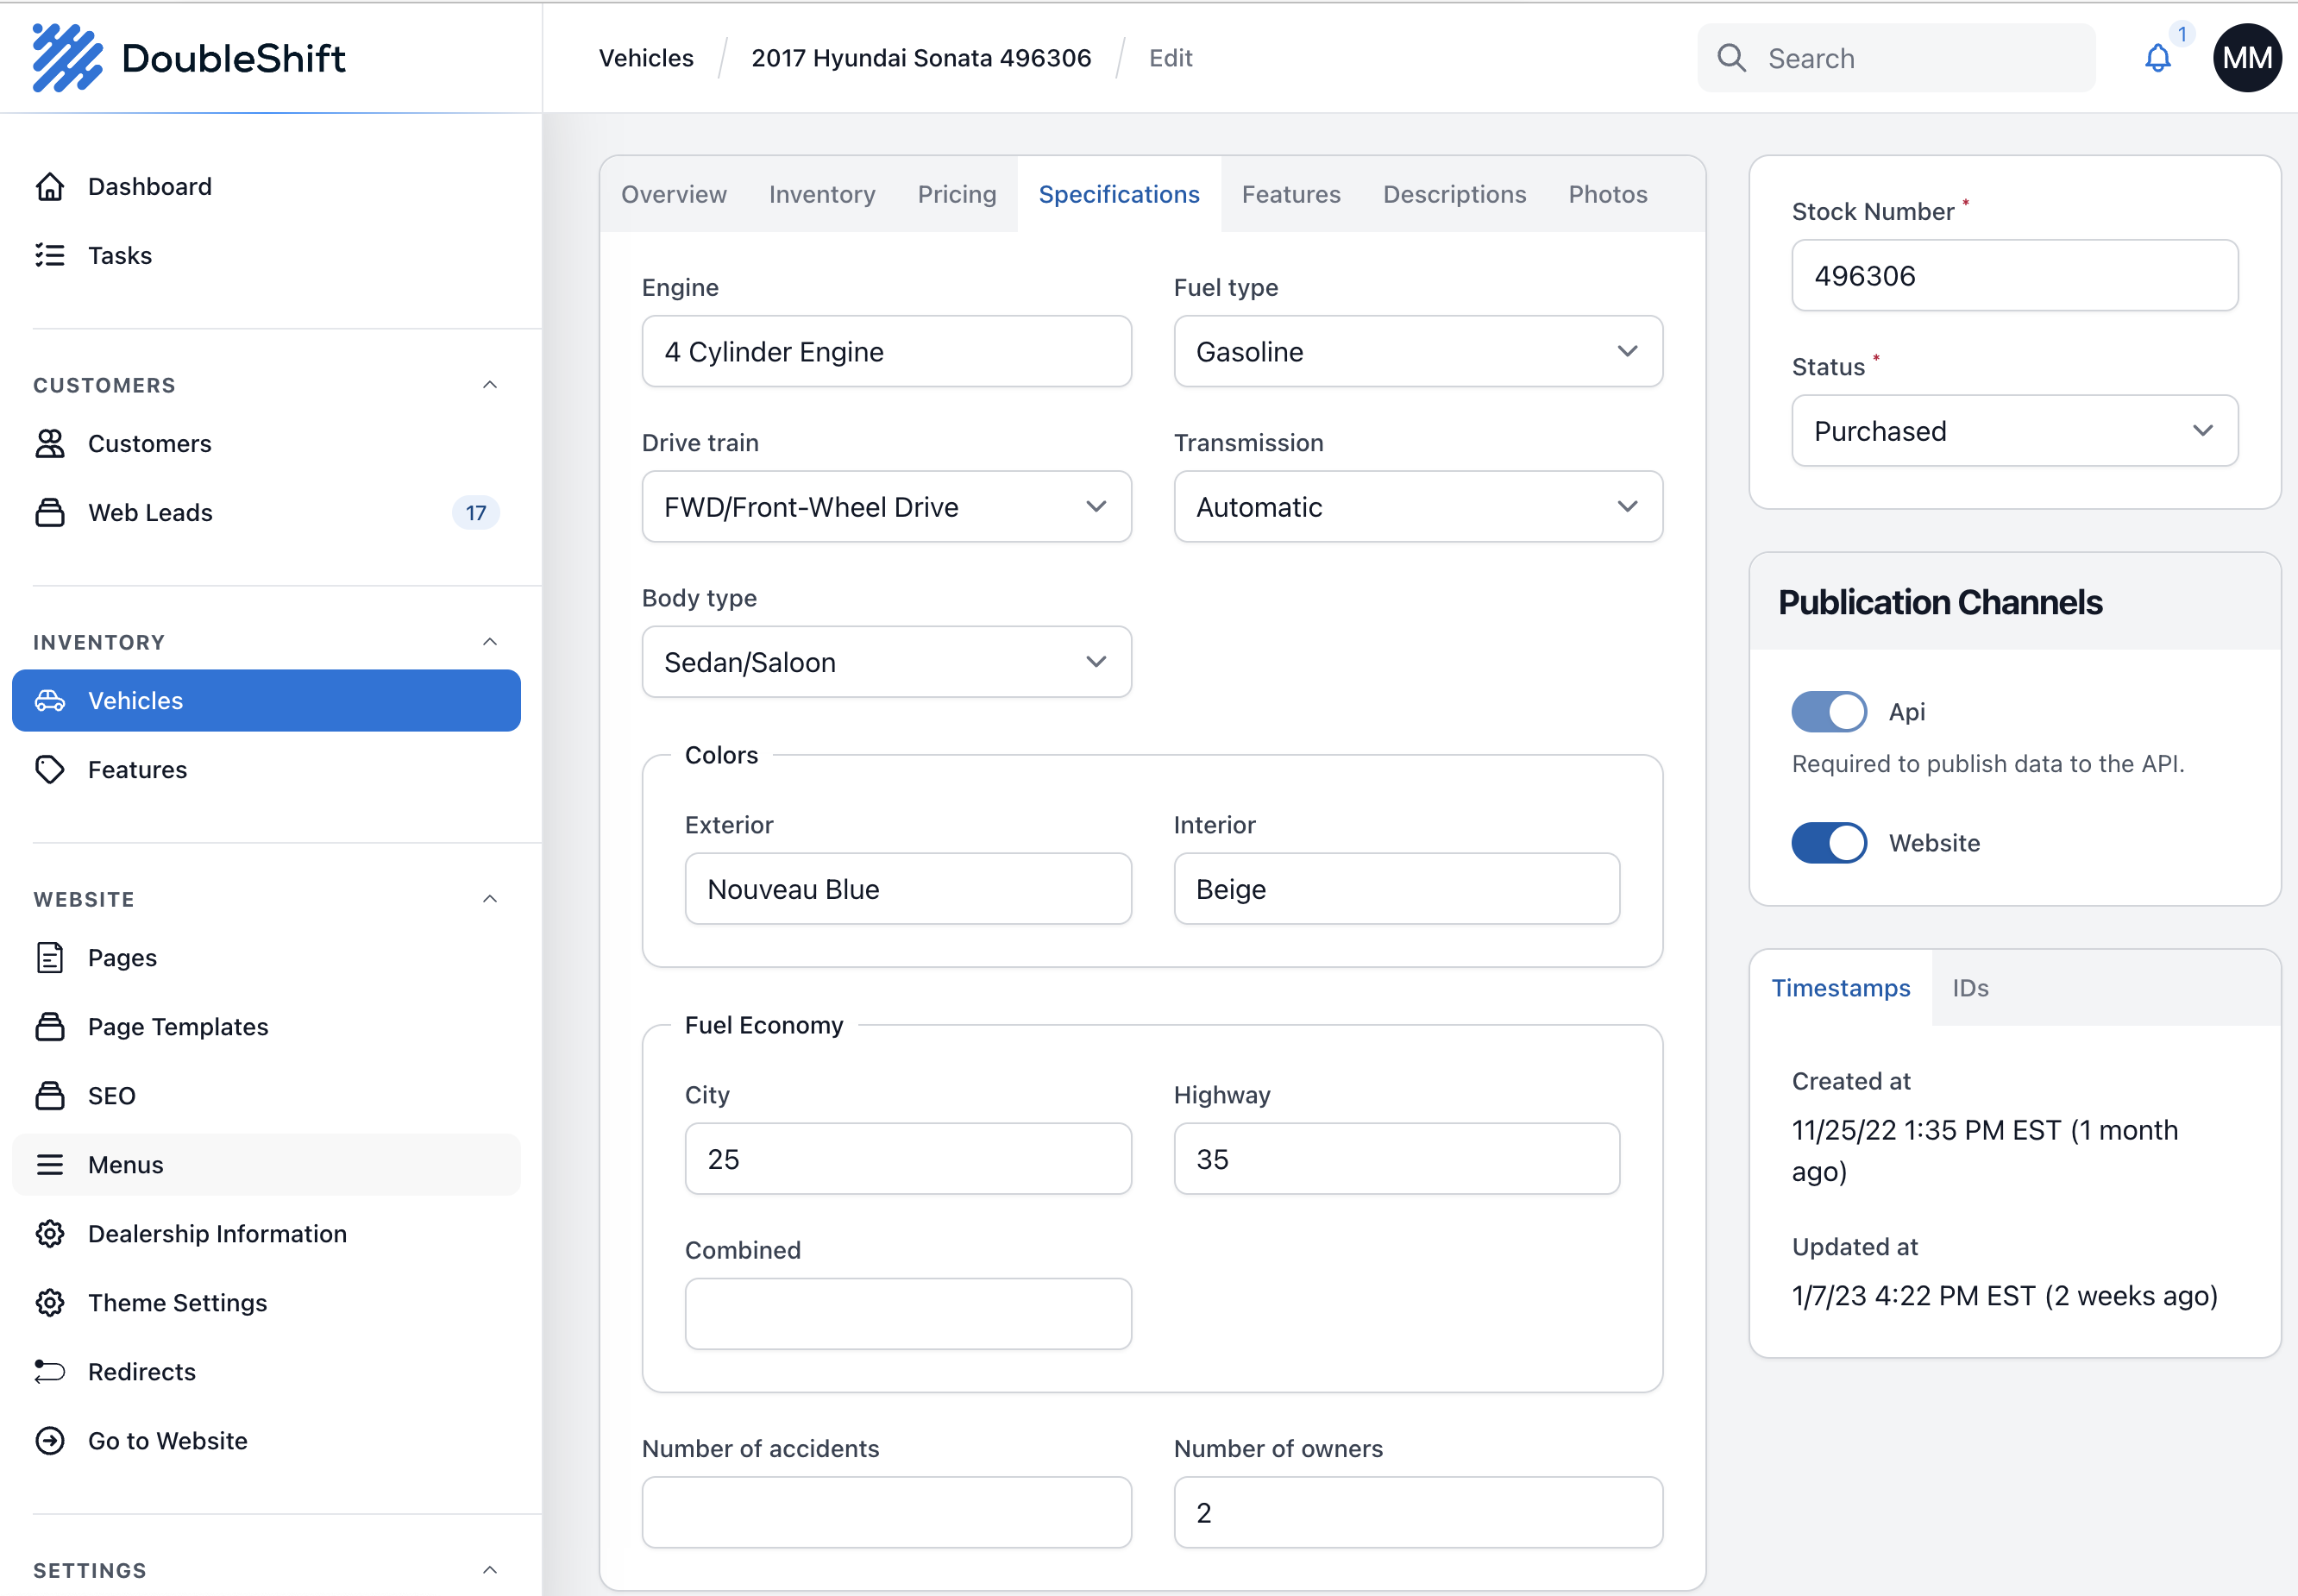Click the DoubleShift logo
Screen dimensions: 2298x1596
point(189,59)
